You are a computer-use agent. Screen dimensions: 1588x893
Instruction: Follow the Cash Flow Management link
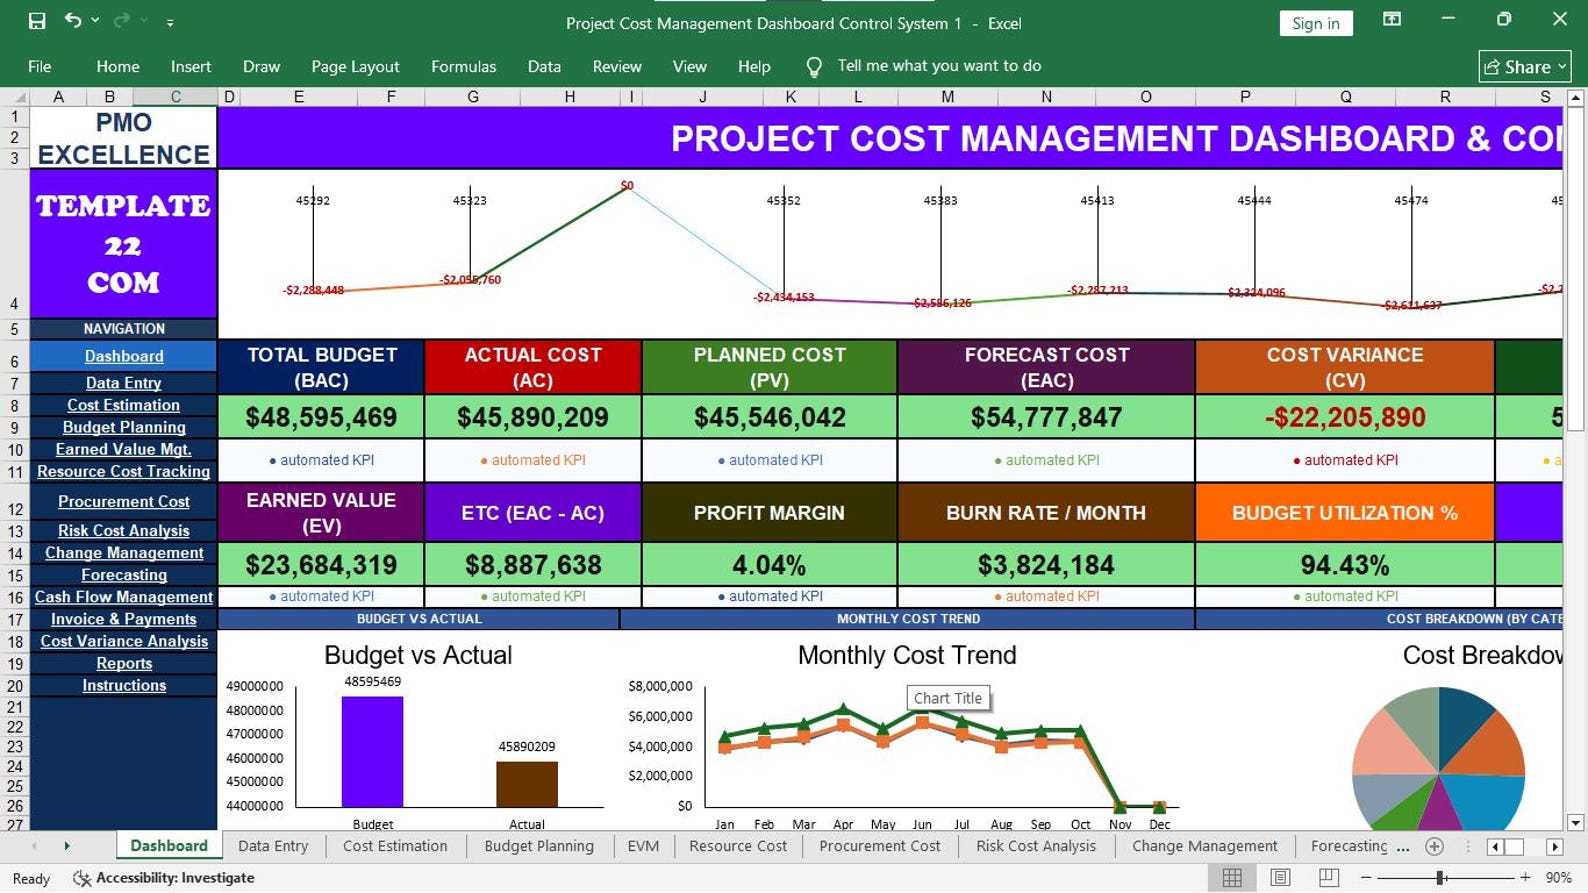tap(123, 597)
